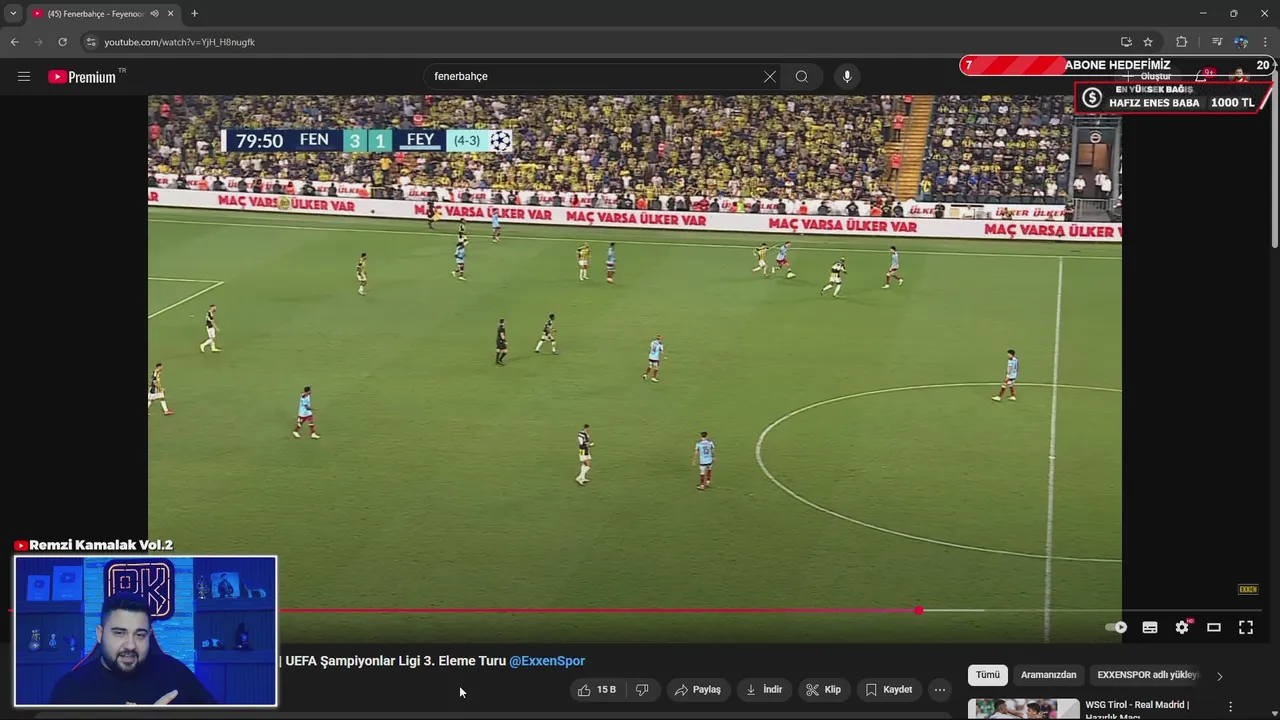Click the EXXEN watermark logo in the player
The height and width of the screenshot is (720, 1280).
click(x=1248, y=589)
